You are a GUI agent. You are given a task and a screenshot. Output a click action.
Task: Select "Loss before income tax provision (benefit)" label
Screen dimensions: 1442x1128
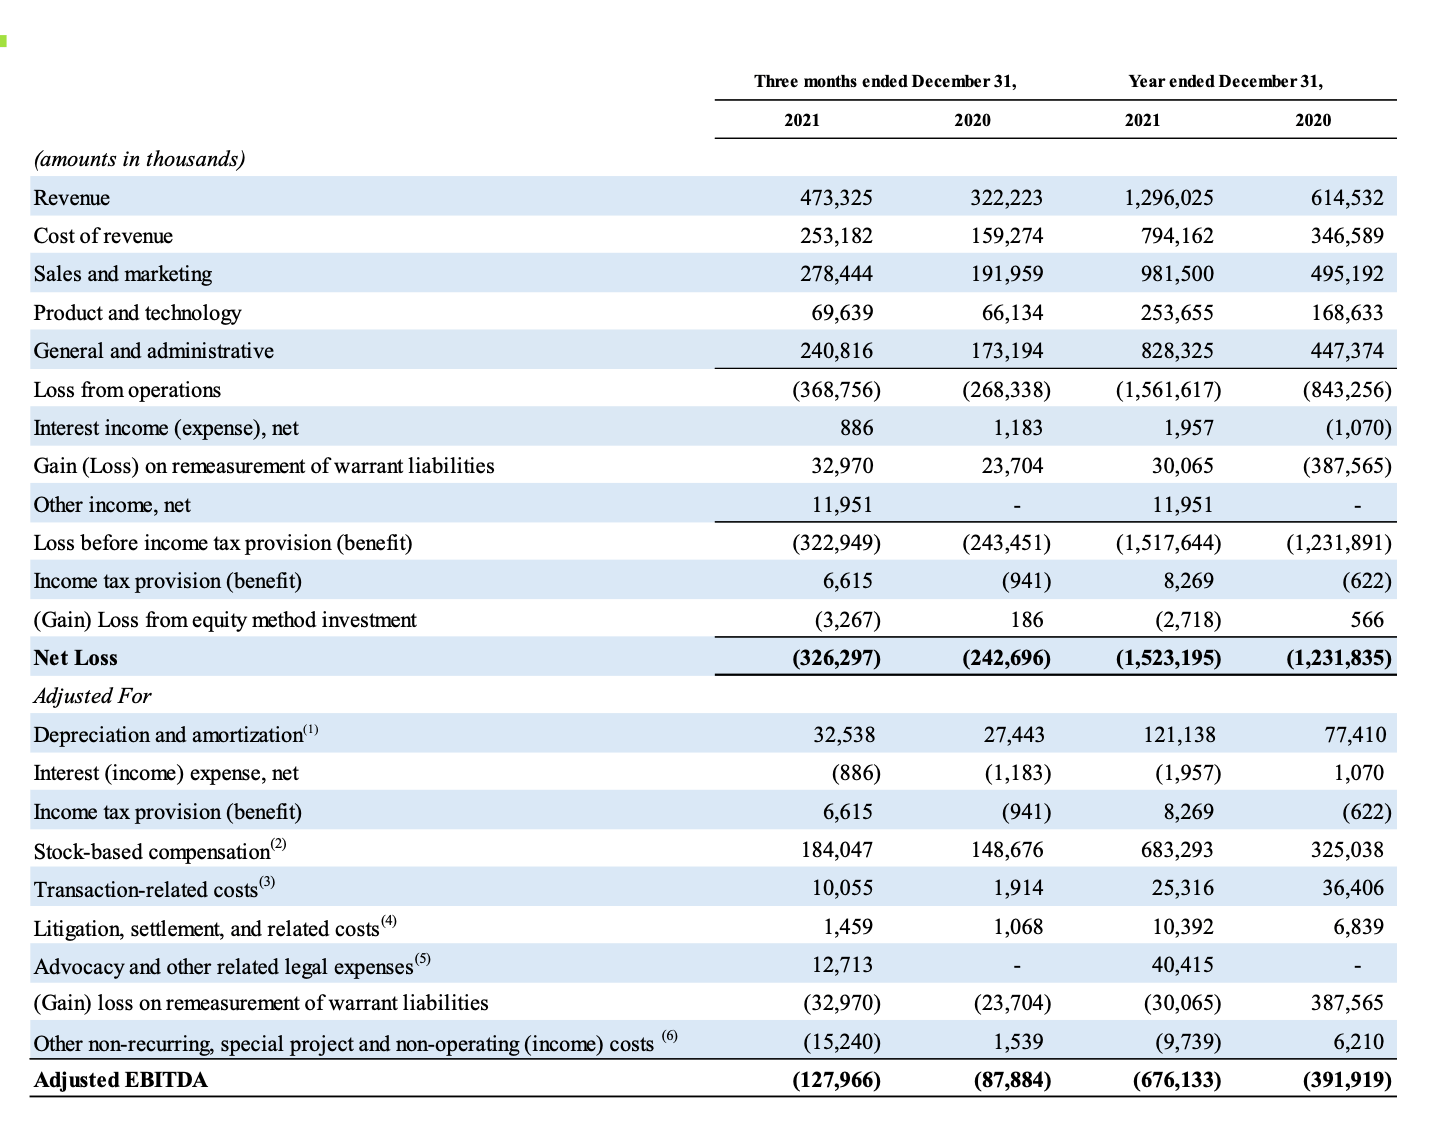click(223, 543)
